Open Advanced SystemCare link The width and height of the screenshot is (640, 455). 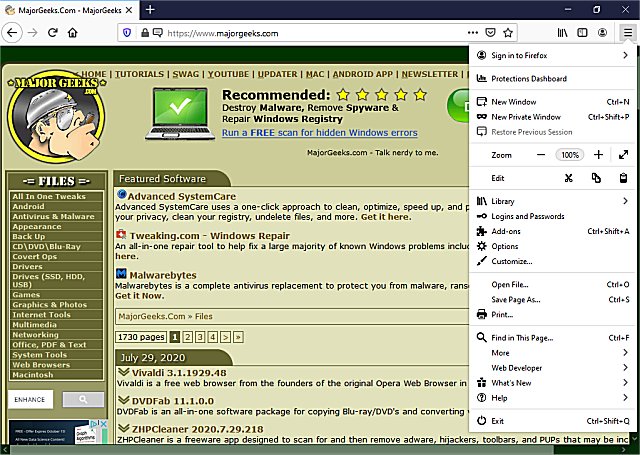182,196
